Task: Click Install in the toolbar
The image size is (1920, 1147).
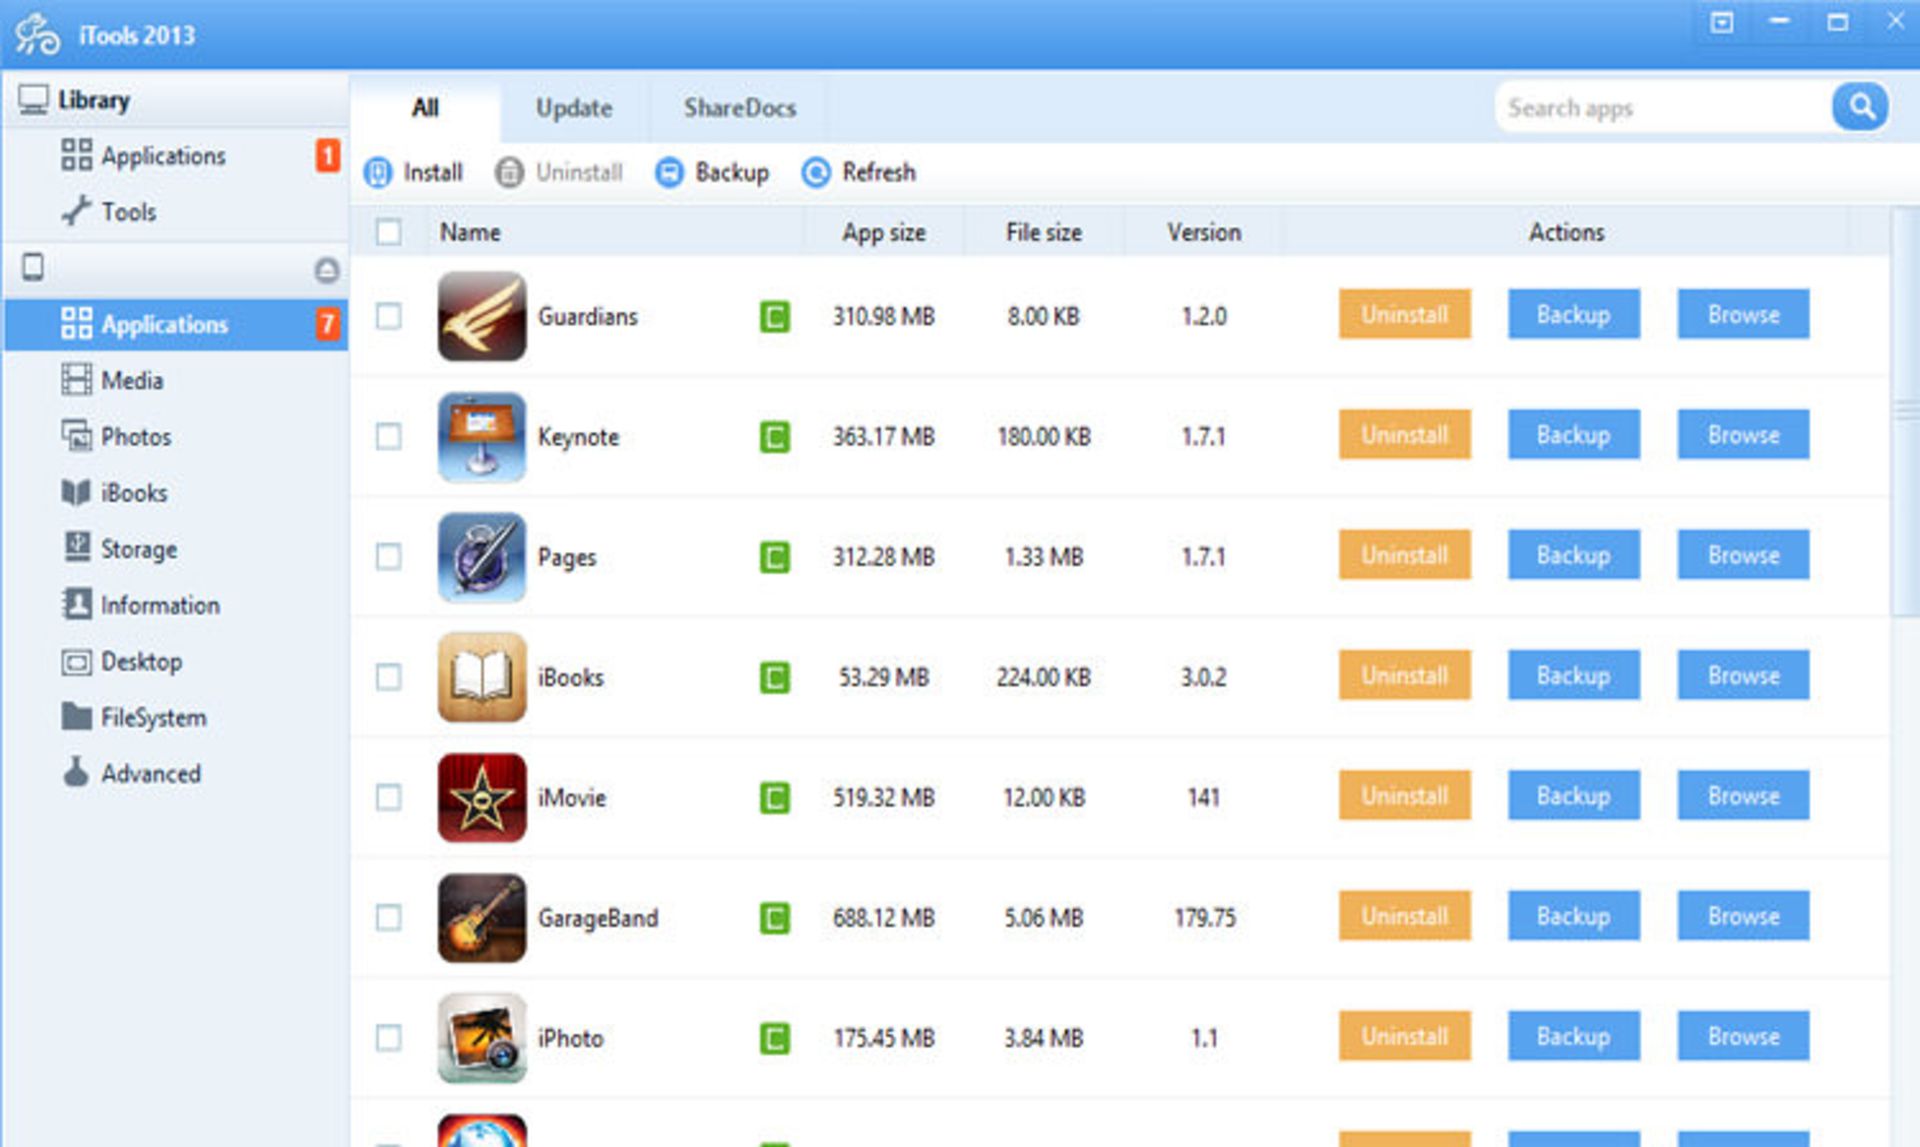Action: coord(414,172)
